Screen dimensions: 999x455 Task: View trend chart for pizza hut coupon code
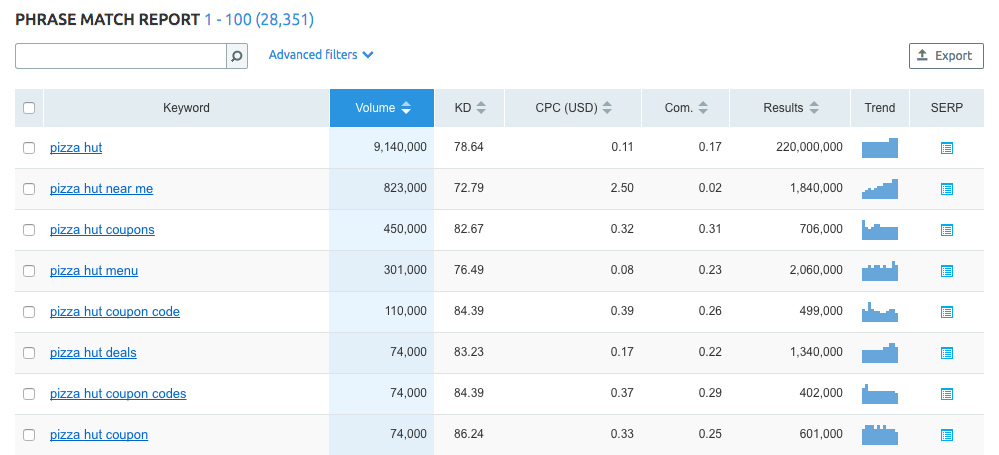click(880, 312)
